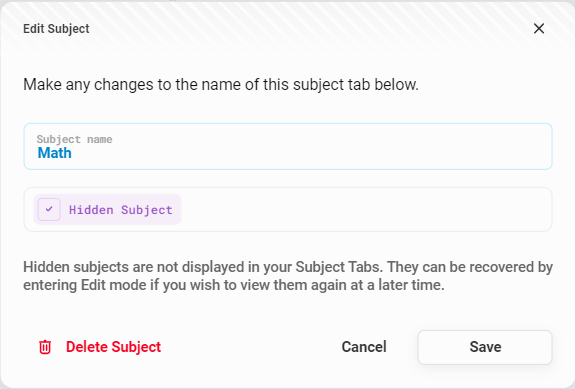Click the striped dialog header area
Image resolution: width=575 pixels, height=389 pixels.
coord(288,28)
